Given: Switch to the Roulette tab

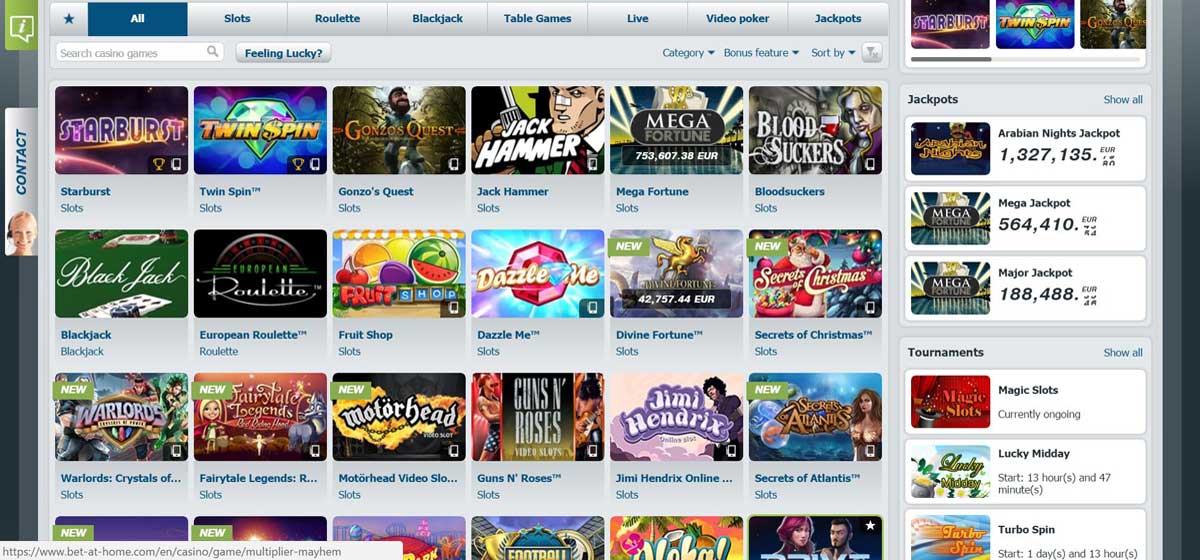Looking at the screenshot, I should [x=337, y=19].
